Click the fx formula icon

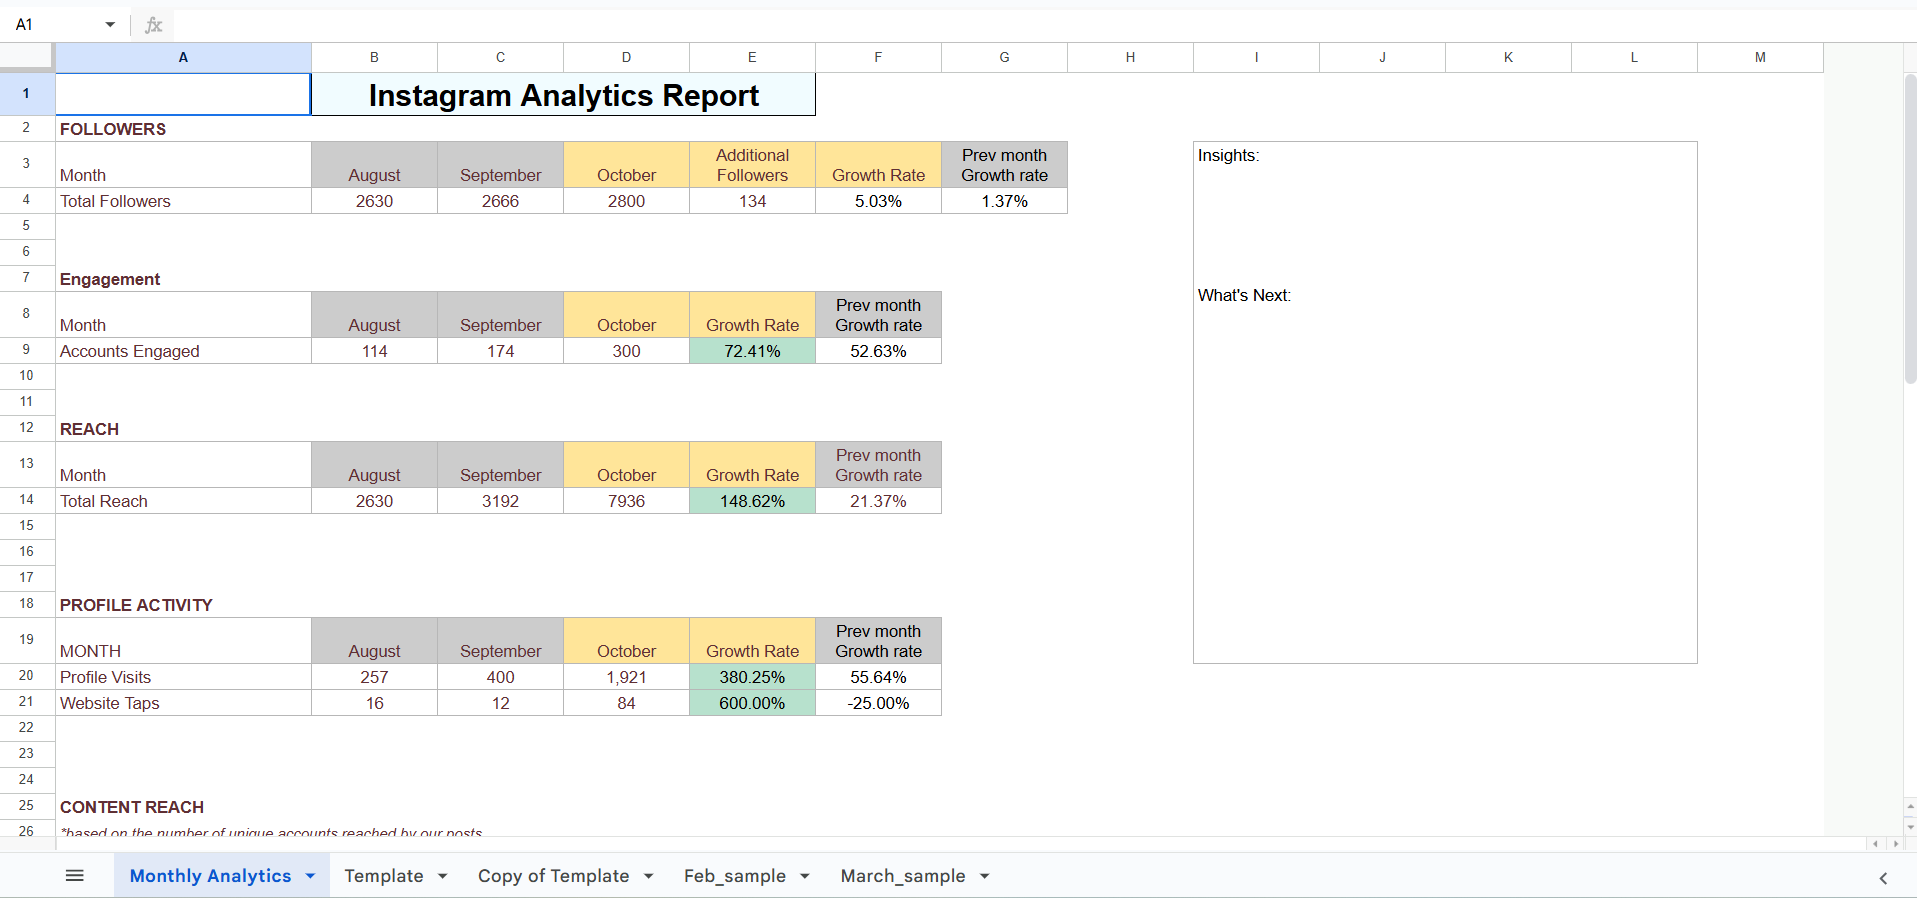153,25
